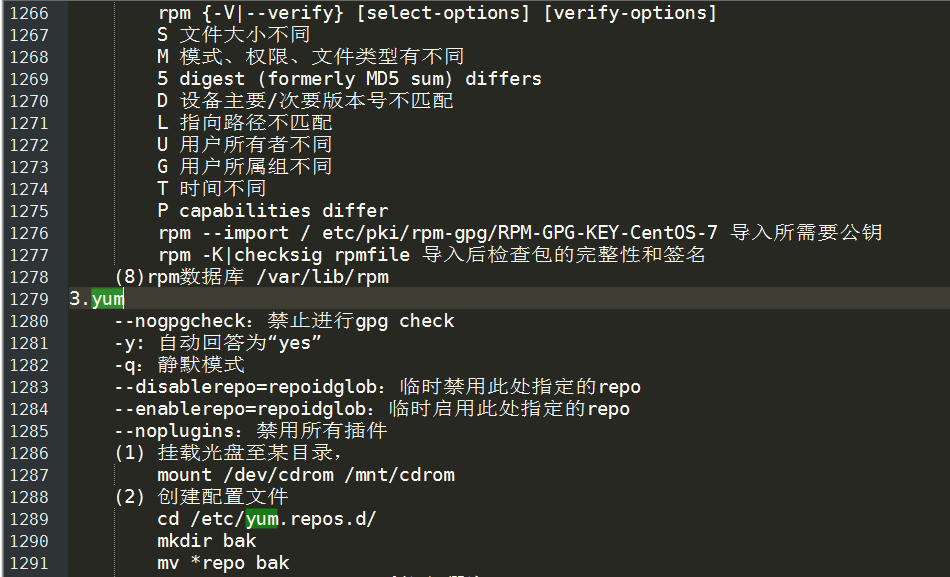Click line number 1279 in the gutter
The width and height of the screenshot is (950, 577).
(x=29, y=299)
